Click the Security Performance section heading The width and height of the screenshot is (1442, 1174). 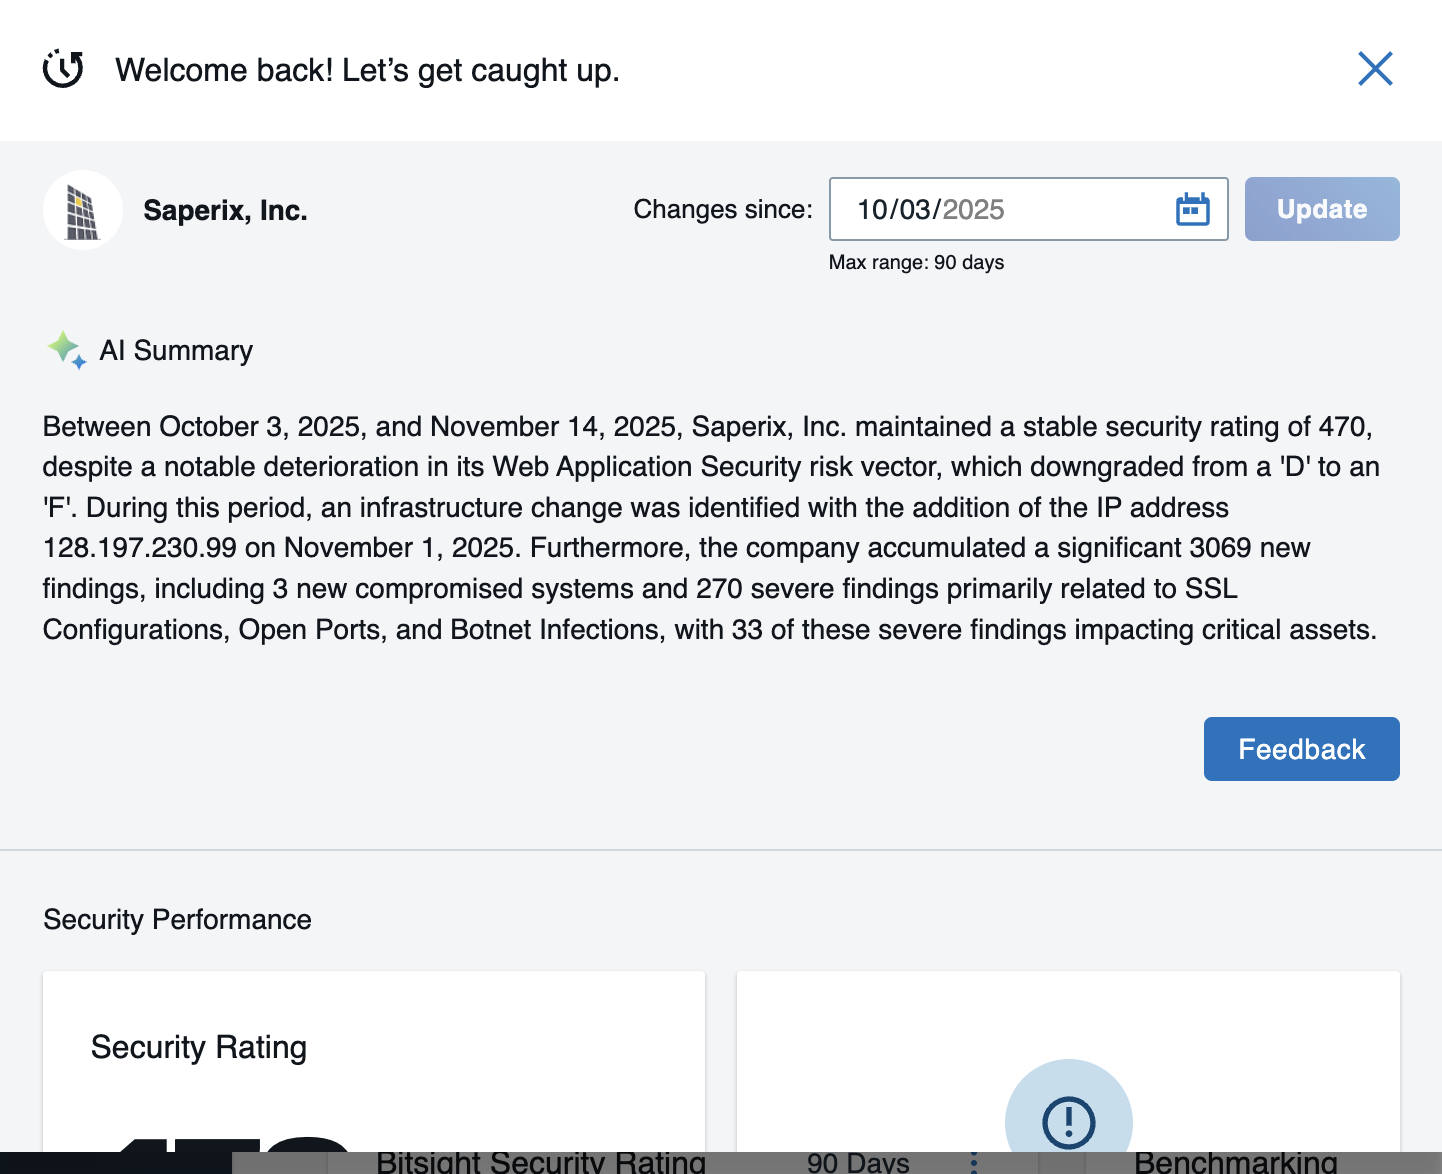tap(177, 919)
